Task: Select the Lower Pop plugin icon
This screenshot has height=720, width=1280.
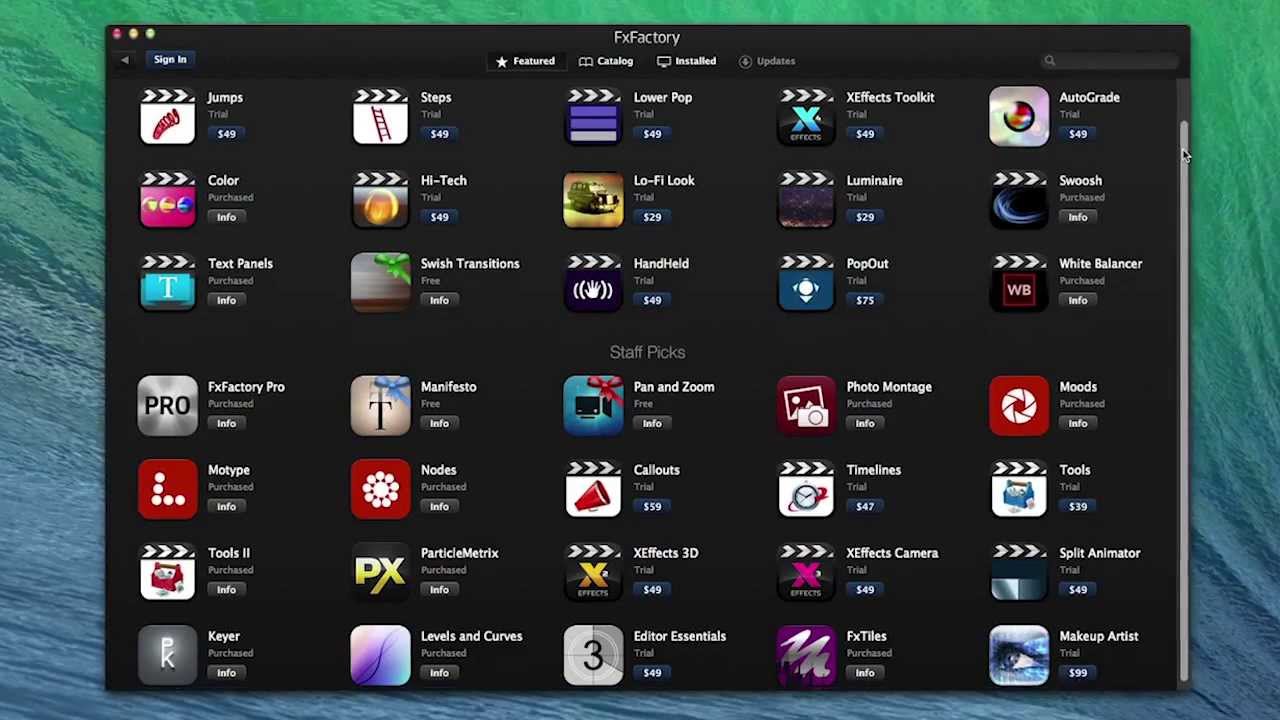Action: [593, 117]
